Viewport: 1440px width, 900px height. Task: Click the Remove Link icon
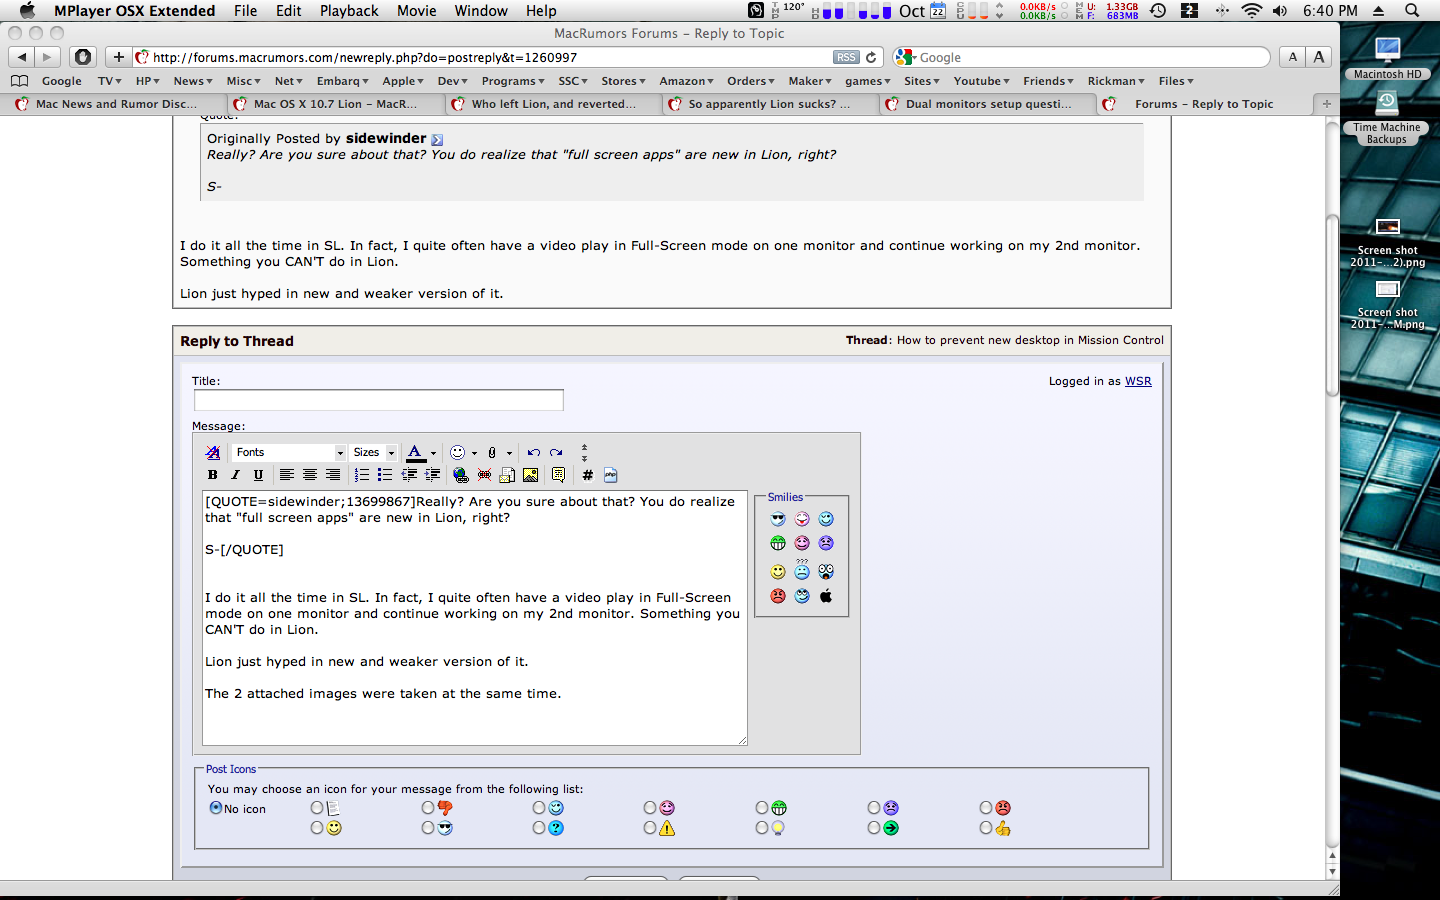[x=484, y=475]
